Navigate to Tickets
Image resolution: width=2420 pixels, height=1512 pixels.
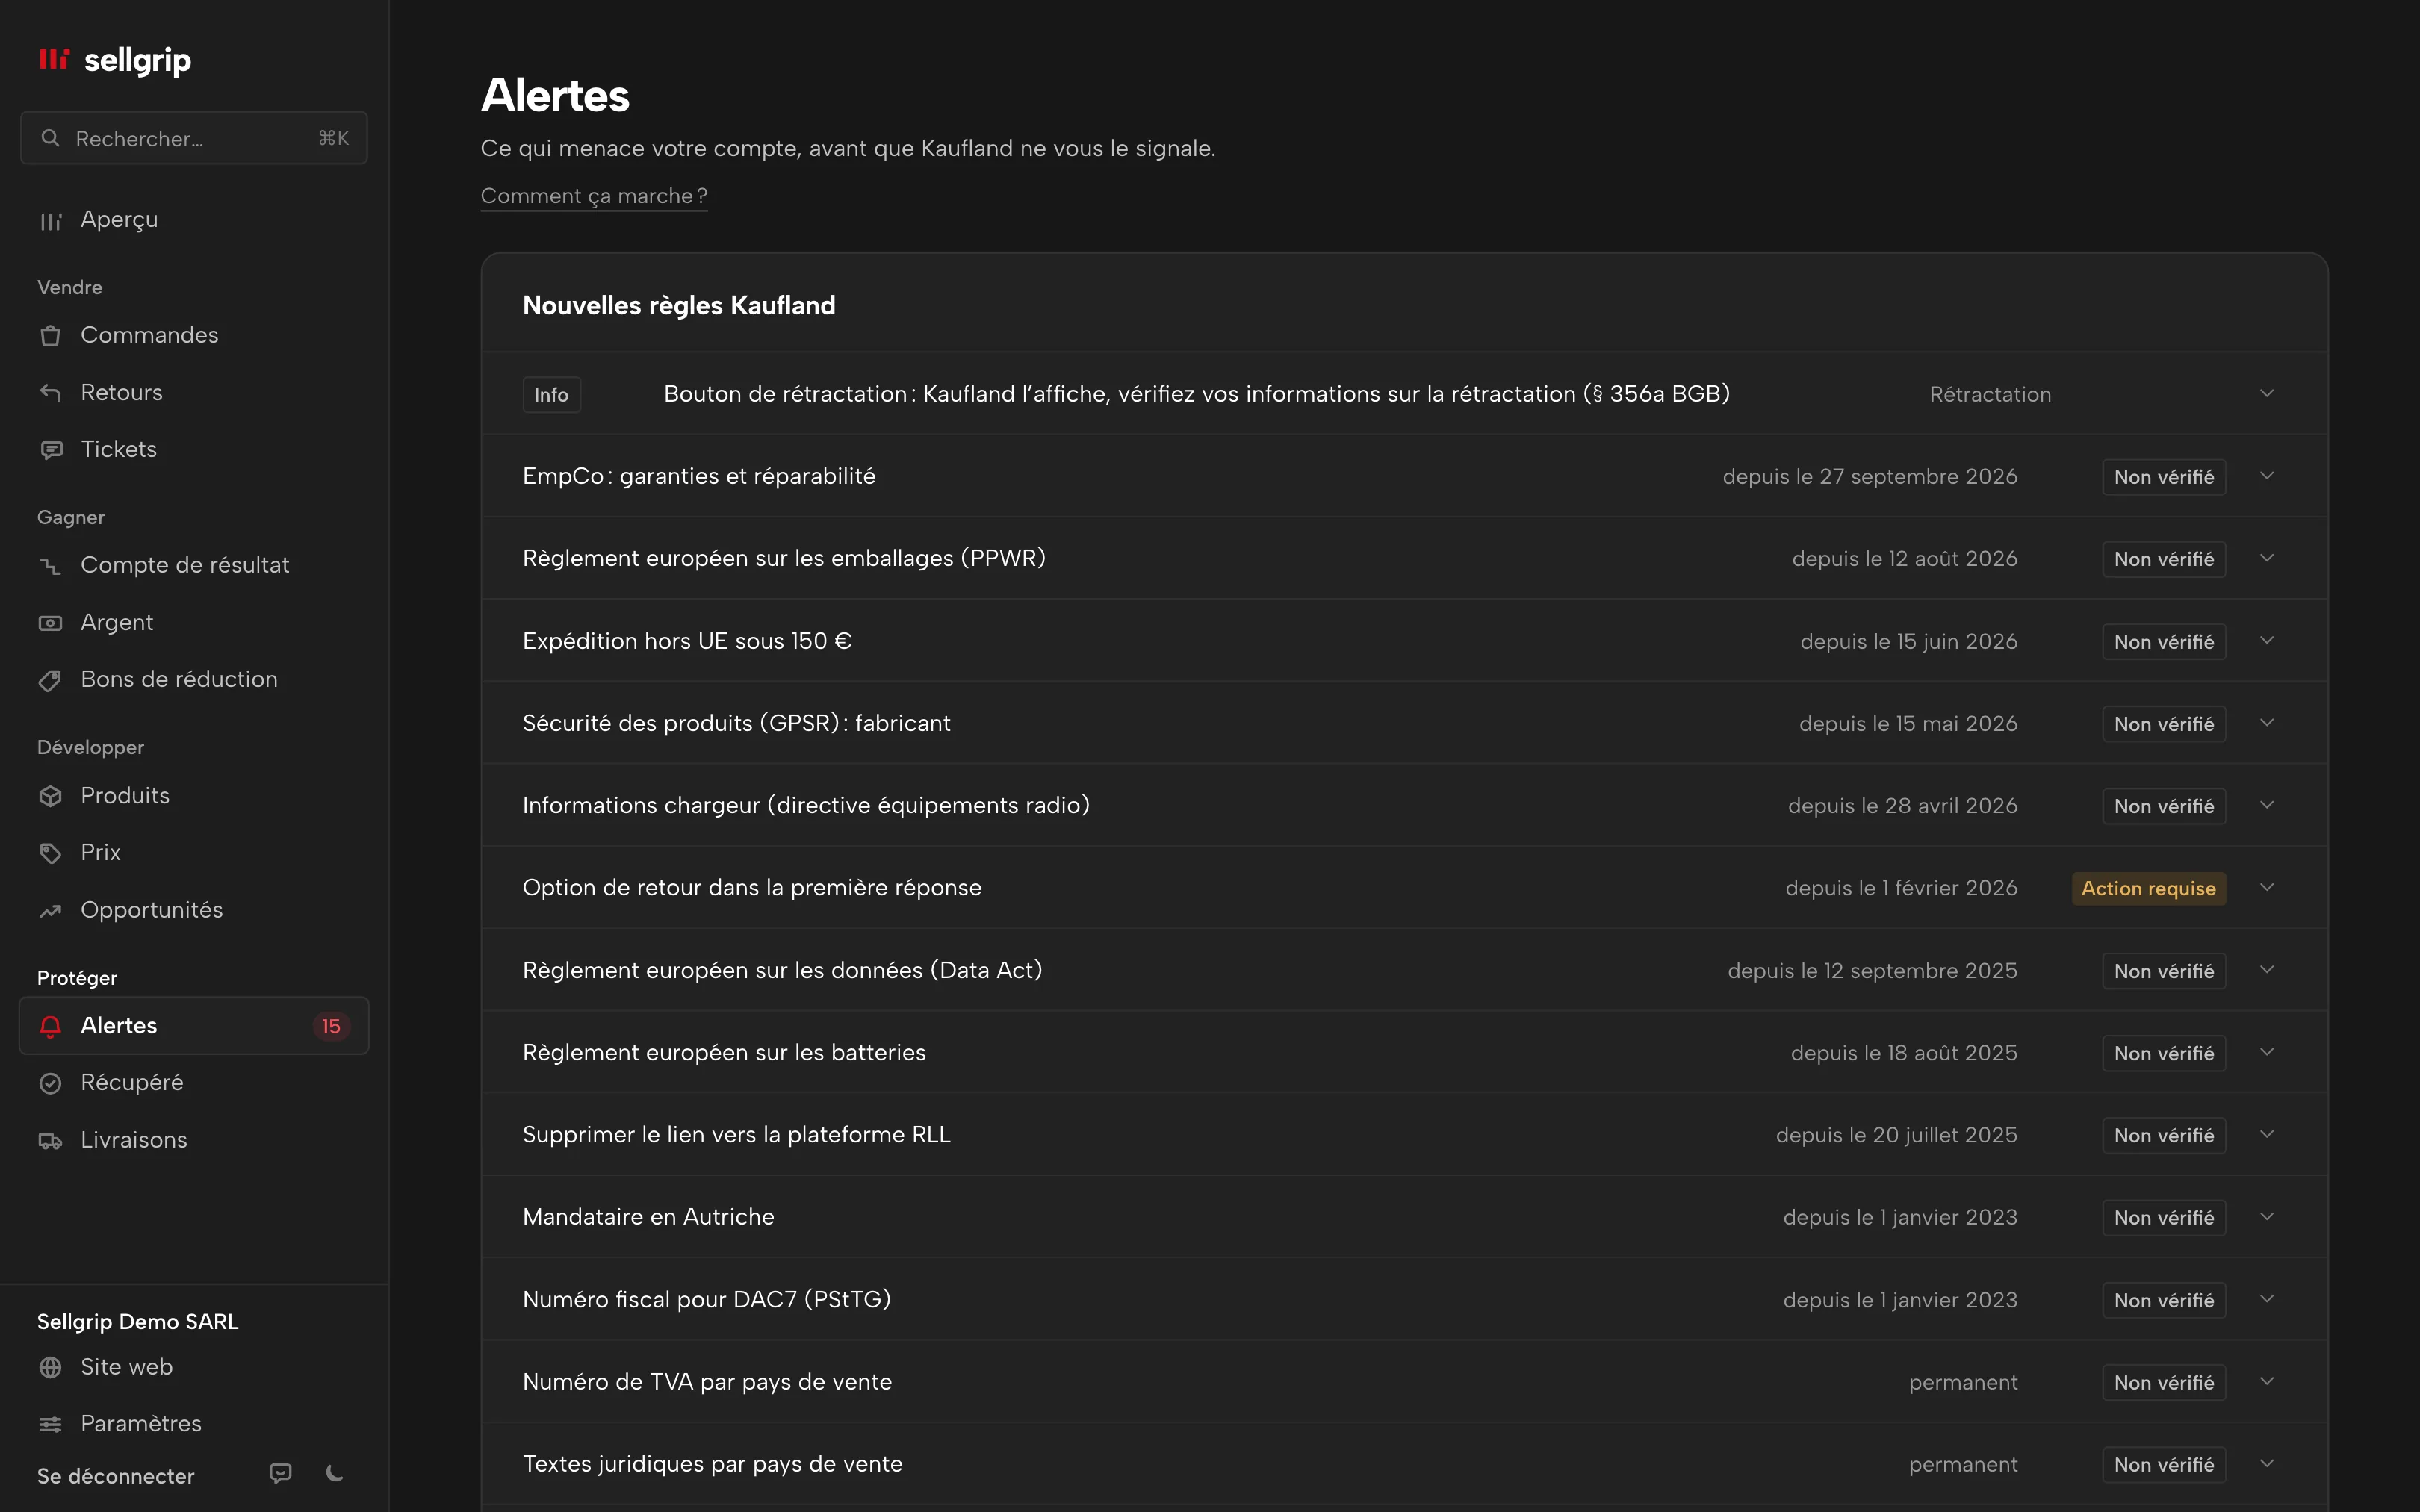tap(194, 450)
